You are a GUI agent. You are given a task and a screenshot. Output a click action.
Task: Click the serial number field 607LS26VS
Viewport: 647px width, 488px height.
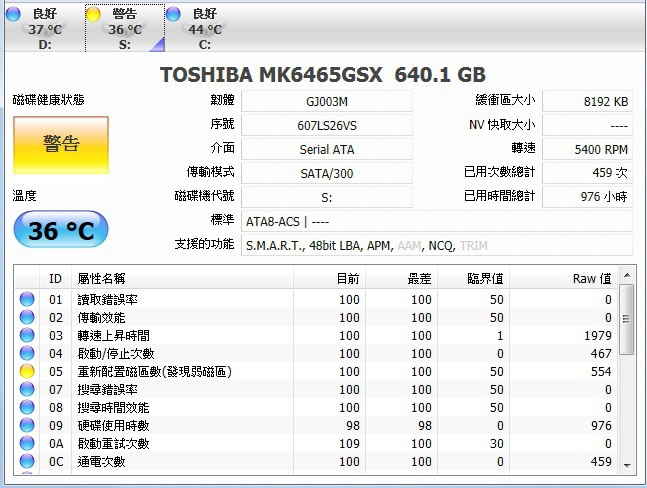pos(327,125)
